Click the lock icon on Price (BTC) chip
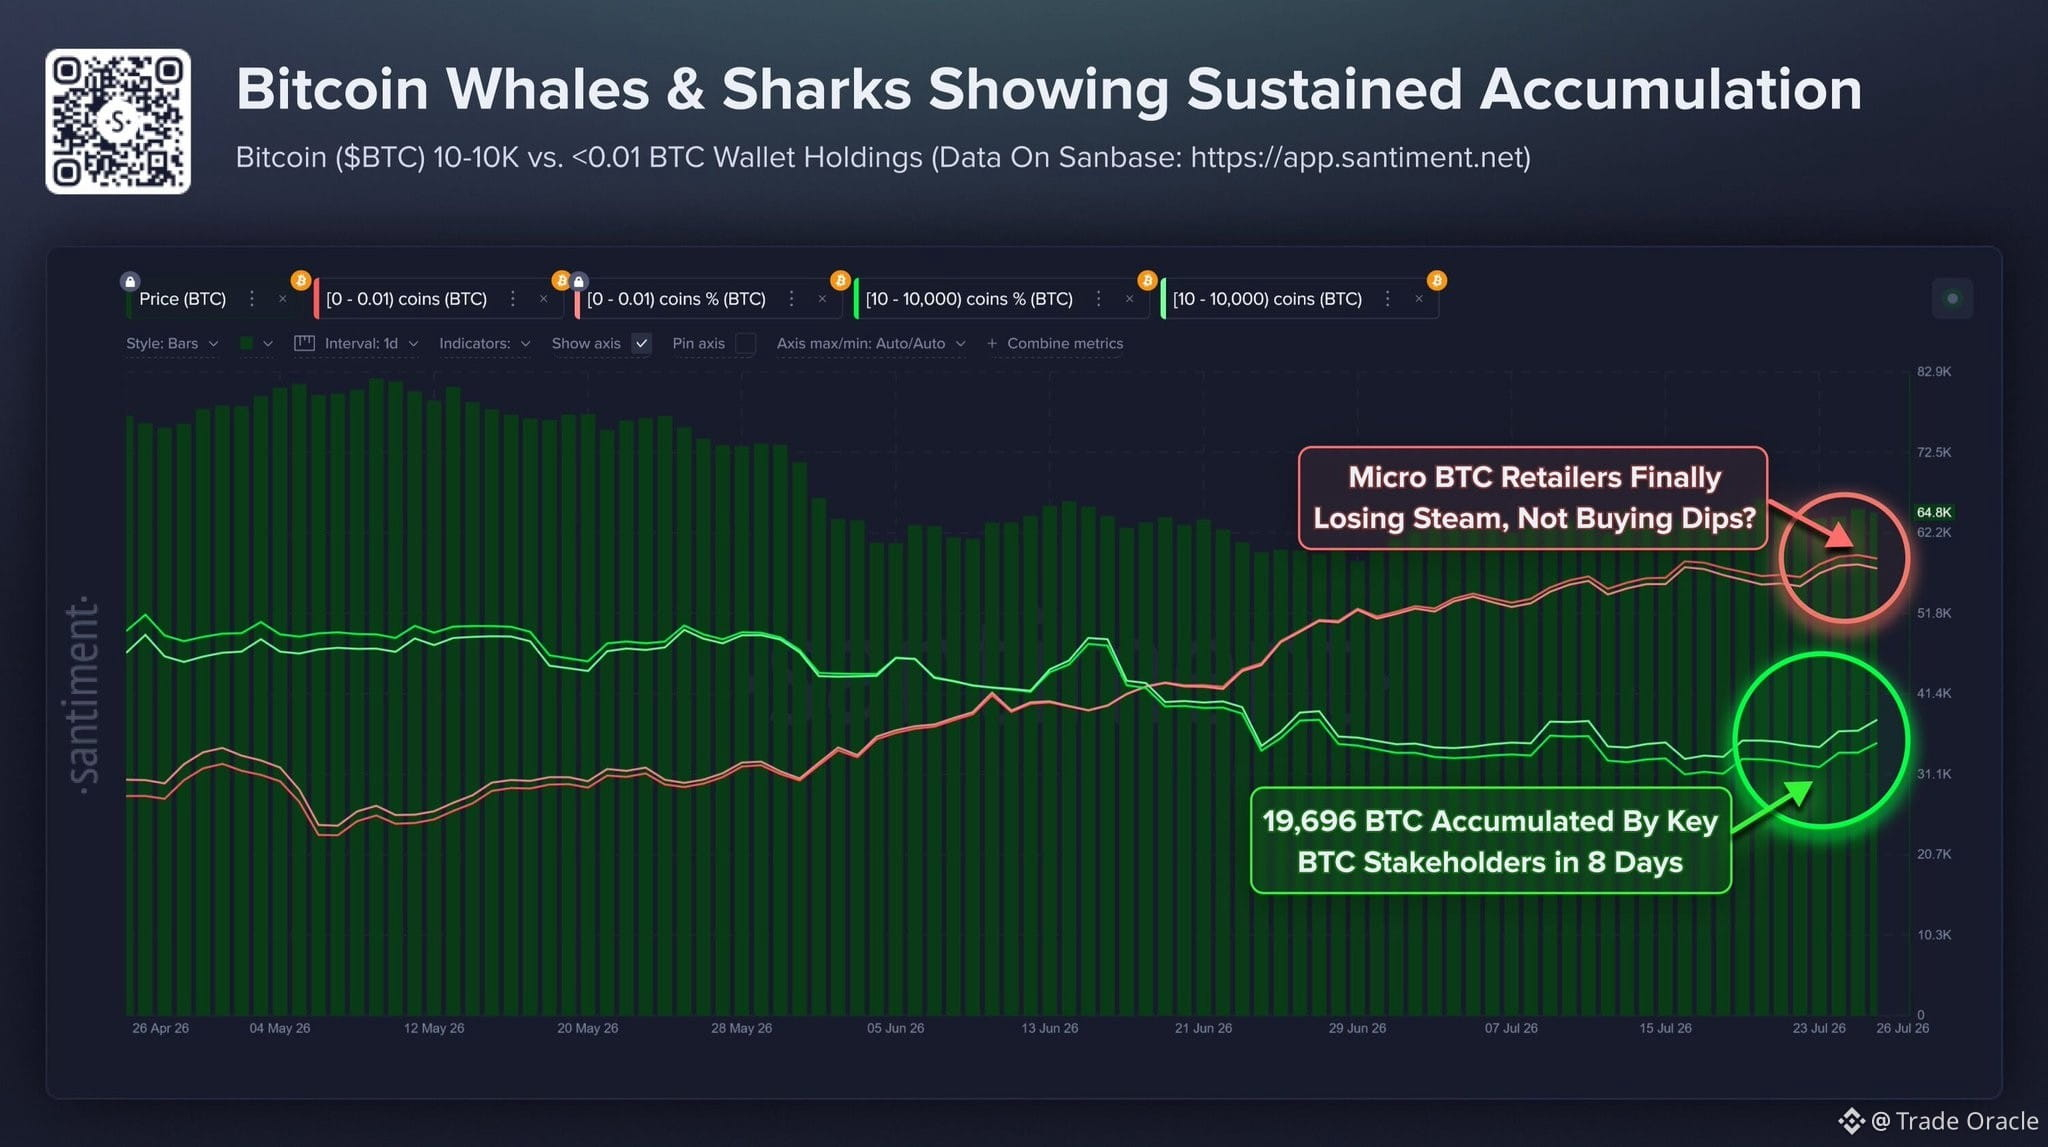The width and height of the screenshot is (2048, 1147). pyautogui.click(x=129, y=281)
